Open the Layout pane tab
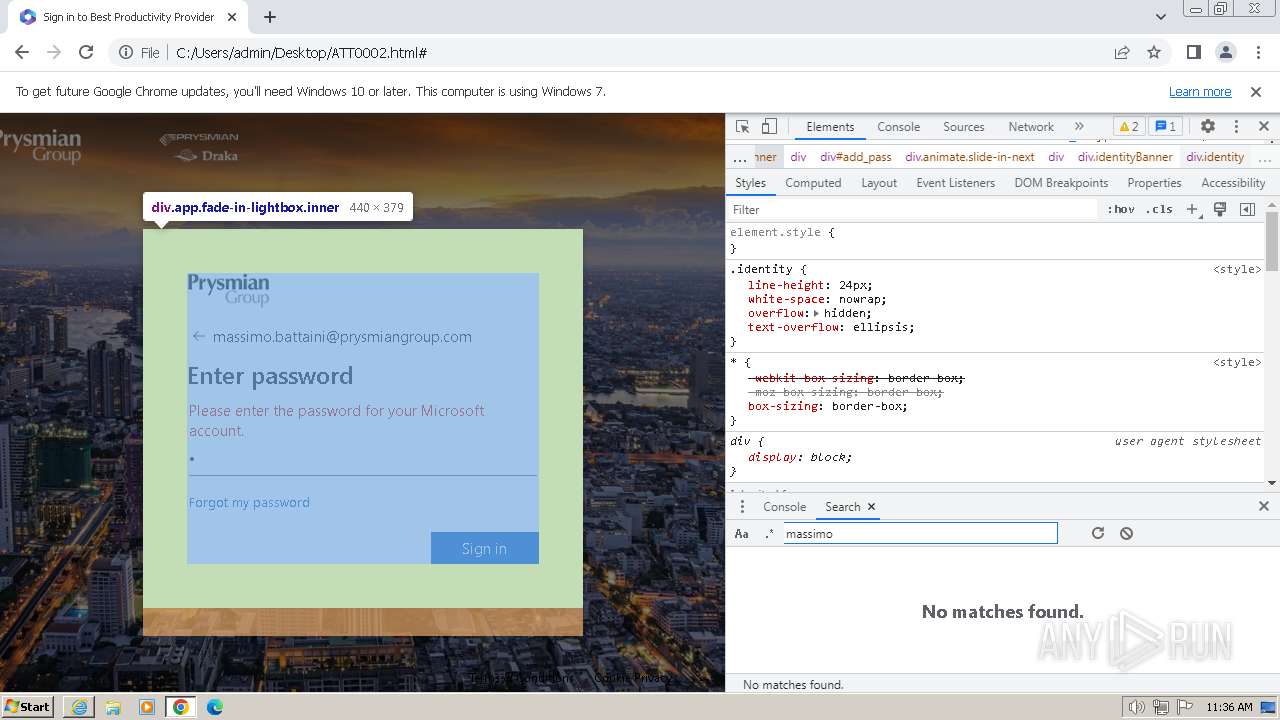Image resolution: width=1280 pixels, height=720 pixels. 879,183
